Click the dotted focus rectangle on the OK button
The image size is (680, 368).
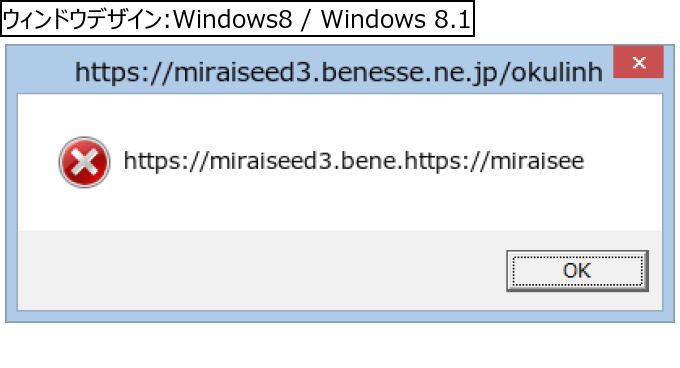[x=577, y=270]
